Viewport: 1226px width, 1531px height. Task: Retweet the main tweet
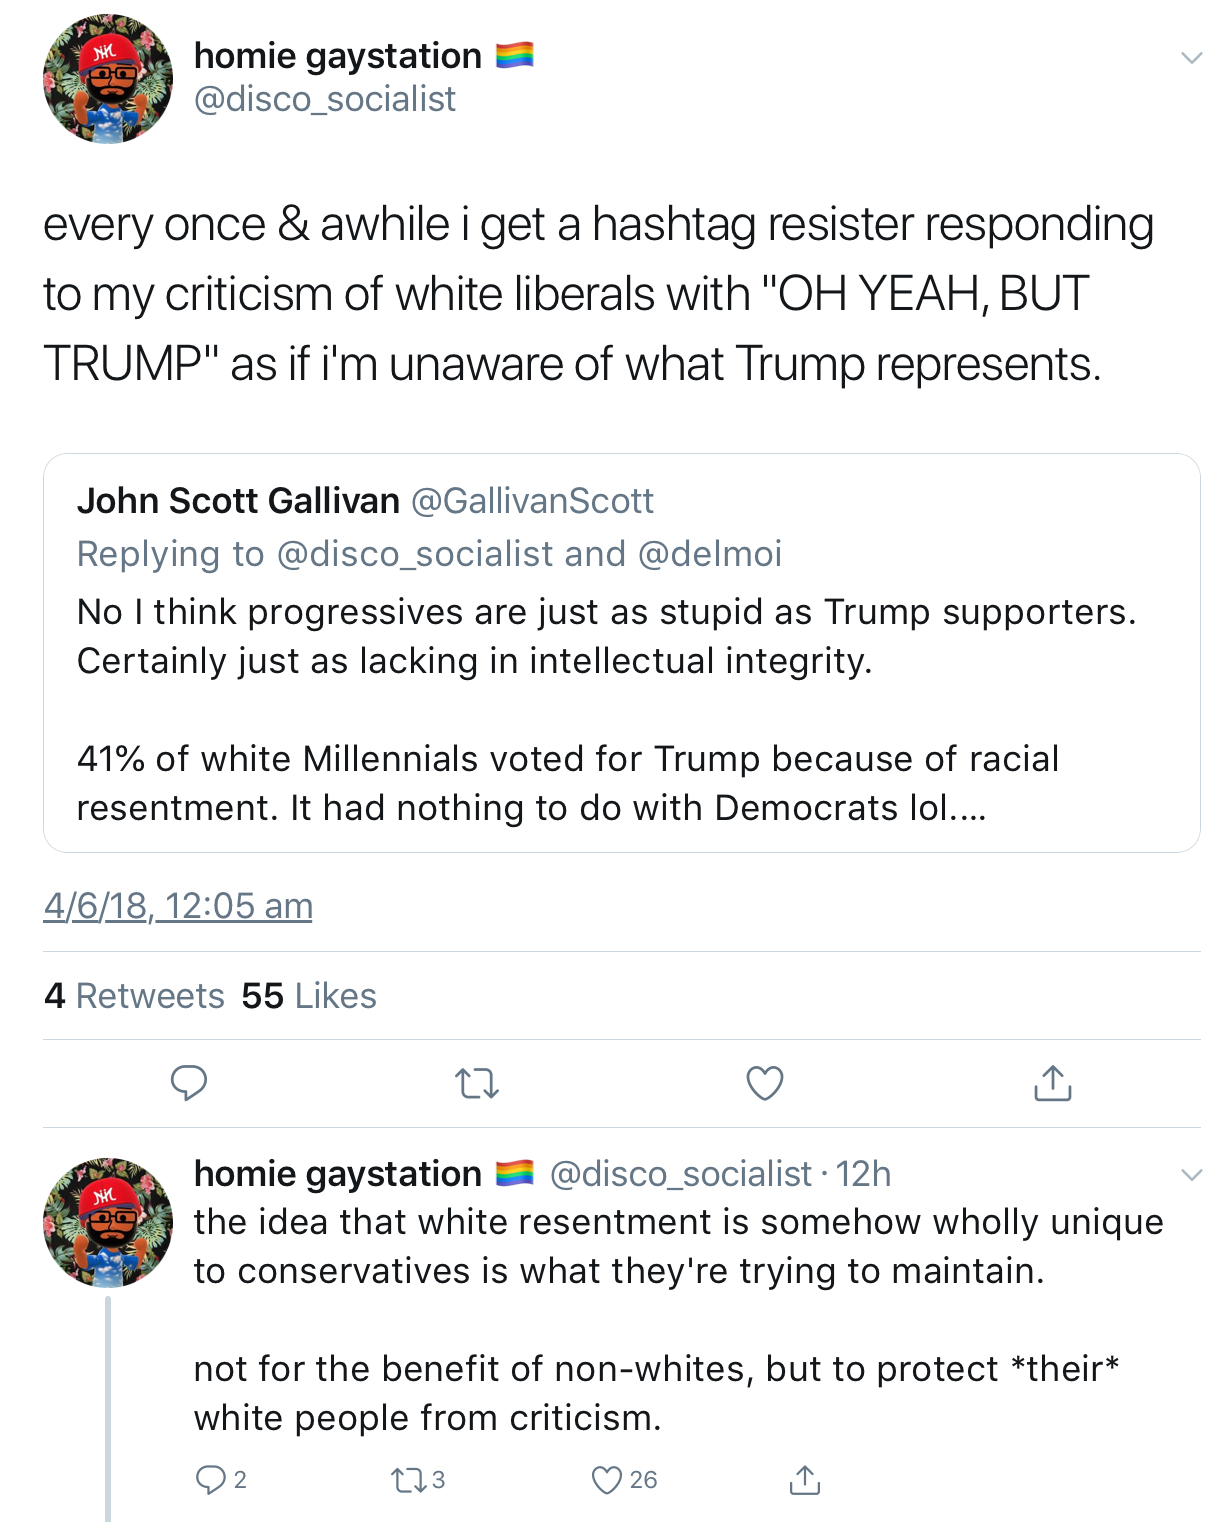[x=477, y=1084]
